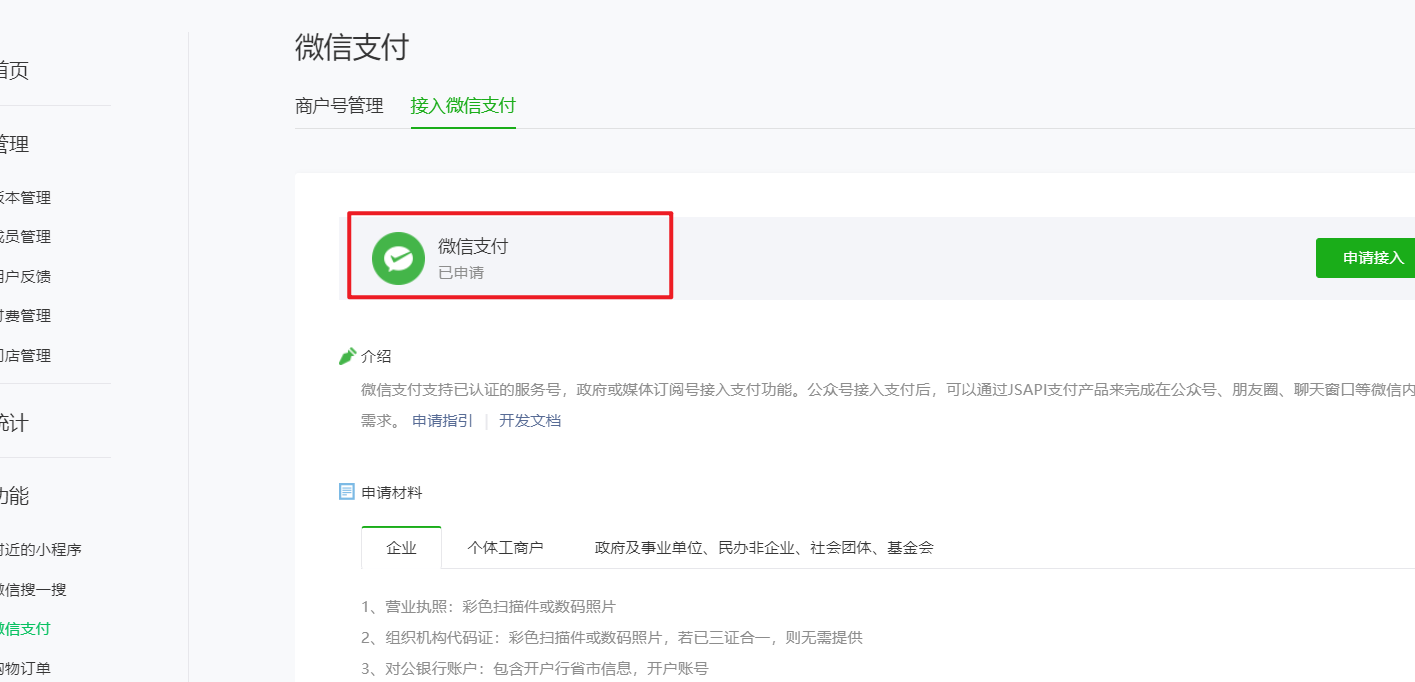Open the 申请指引 link
Image resolution: width=1415 pixels, height=682 pixels.
[442, 420]
